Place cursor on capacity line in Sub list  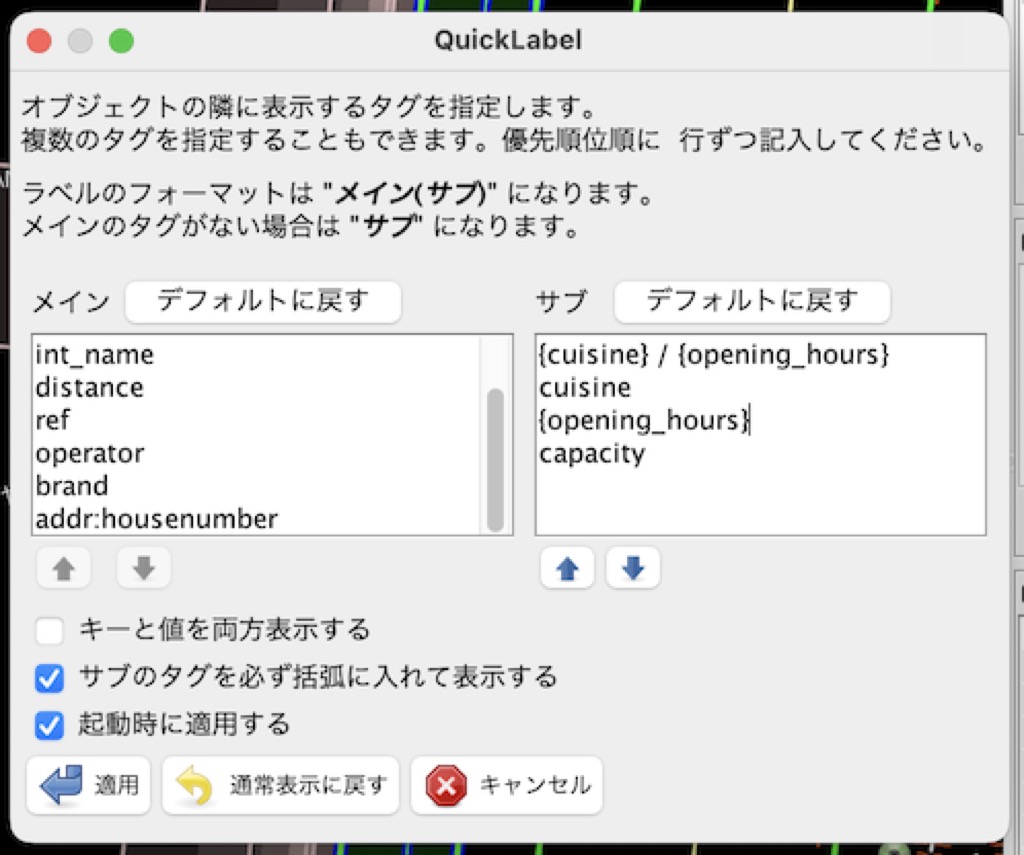click(593, 454)
